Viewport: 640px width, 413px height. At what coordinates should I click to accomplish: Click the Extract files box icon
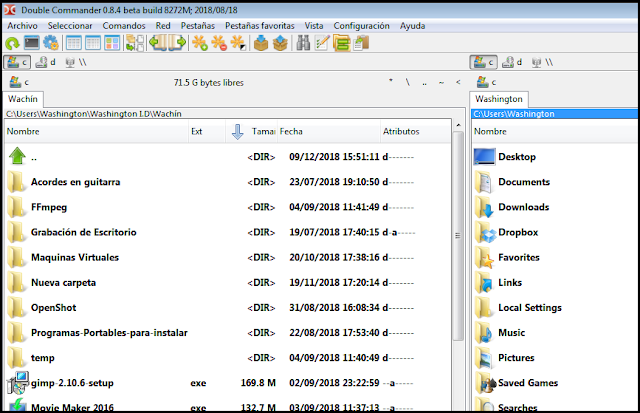coord(280,43)
